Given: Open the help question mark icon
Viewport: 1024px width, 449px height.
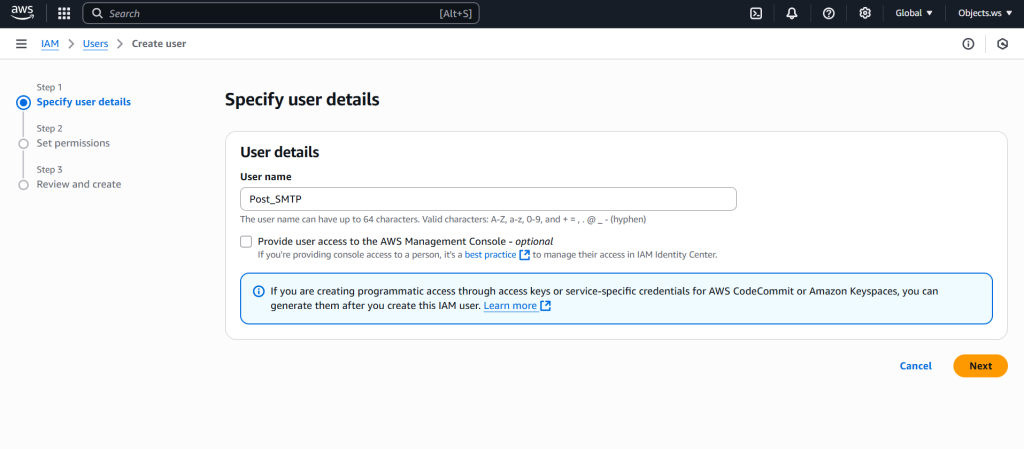Looking at the screenshot, I should click(828, 14).
